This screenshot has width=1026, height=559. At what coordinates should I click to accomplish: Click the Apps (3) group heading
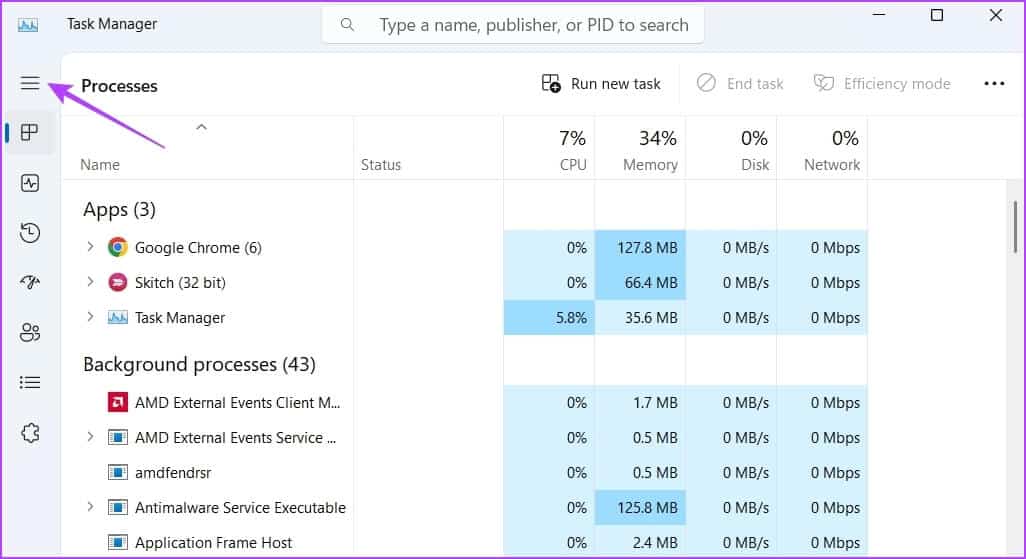point(119,209)
